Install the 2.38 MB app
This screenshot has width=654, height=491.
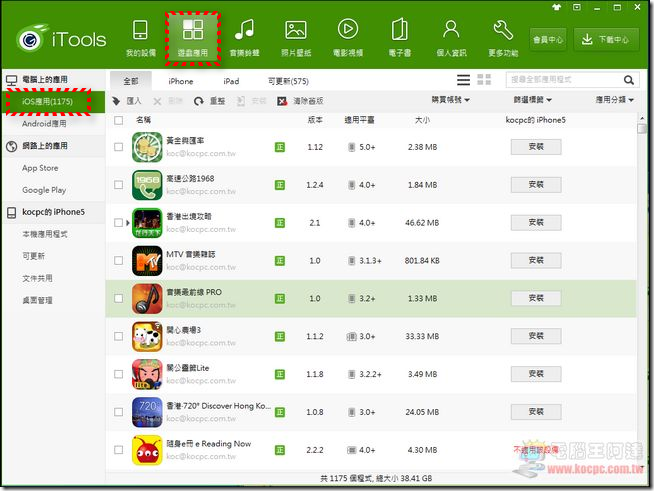pos(536,147)
